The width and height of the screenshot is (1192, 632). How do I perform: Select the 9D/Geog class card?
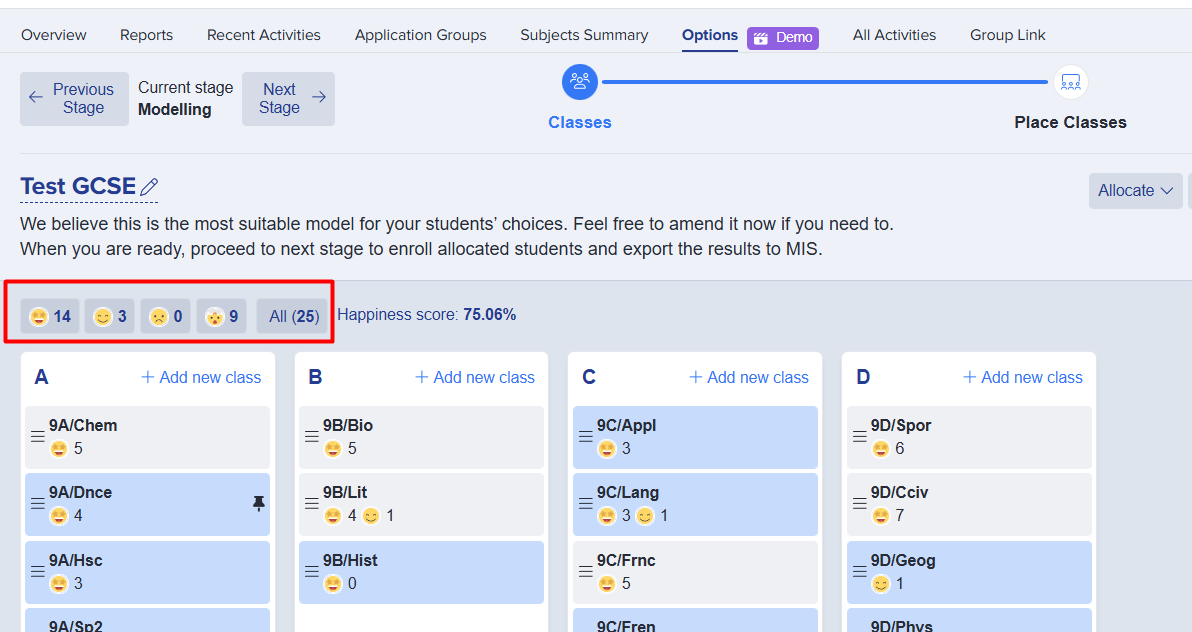(968, 572)
